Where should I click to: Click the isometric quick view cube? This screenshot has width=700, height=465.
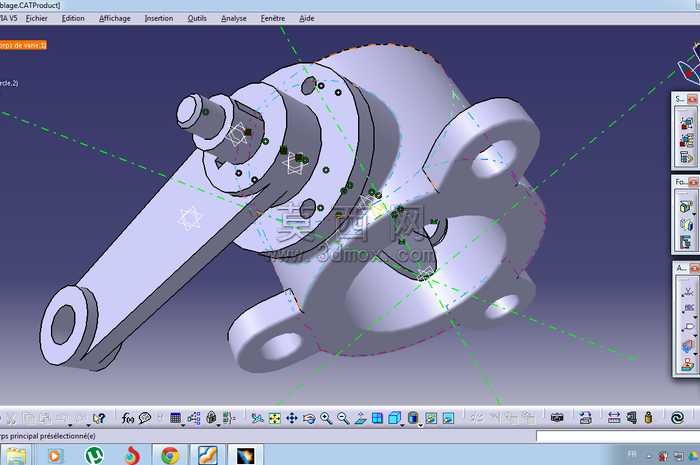394,418
